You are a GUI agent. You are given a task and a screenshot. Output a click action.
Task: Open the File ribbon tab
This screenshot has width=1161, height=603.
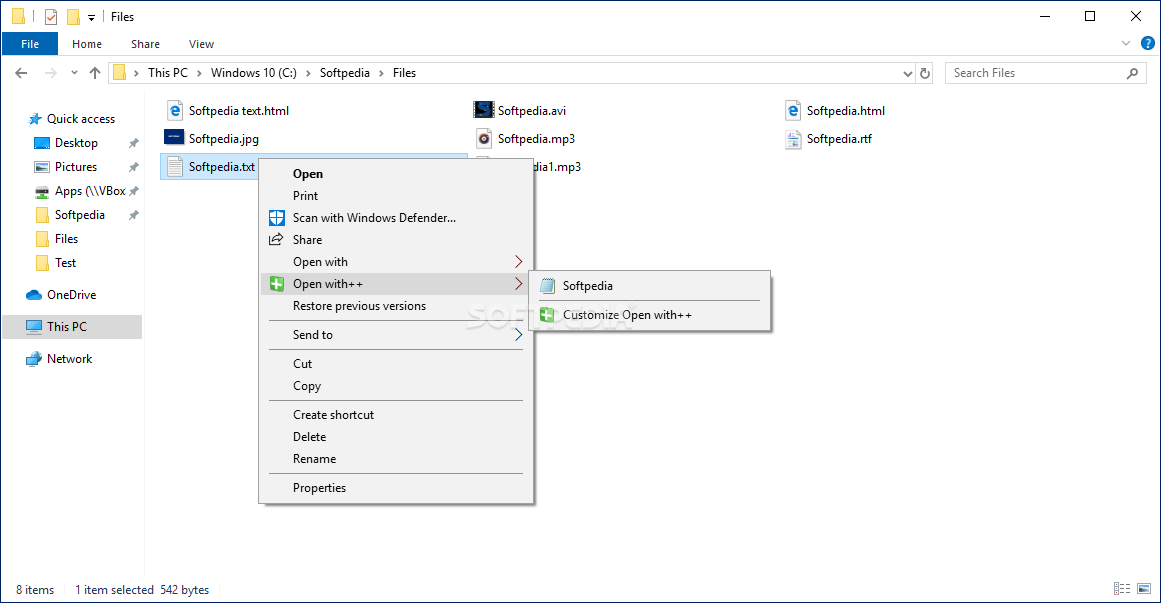[30, 44]
